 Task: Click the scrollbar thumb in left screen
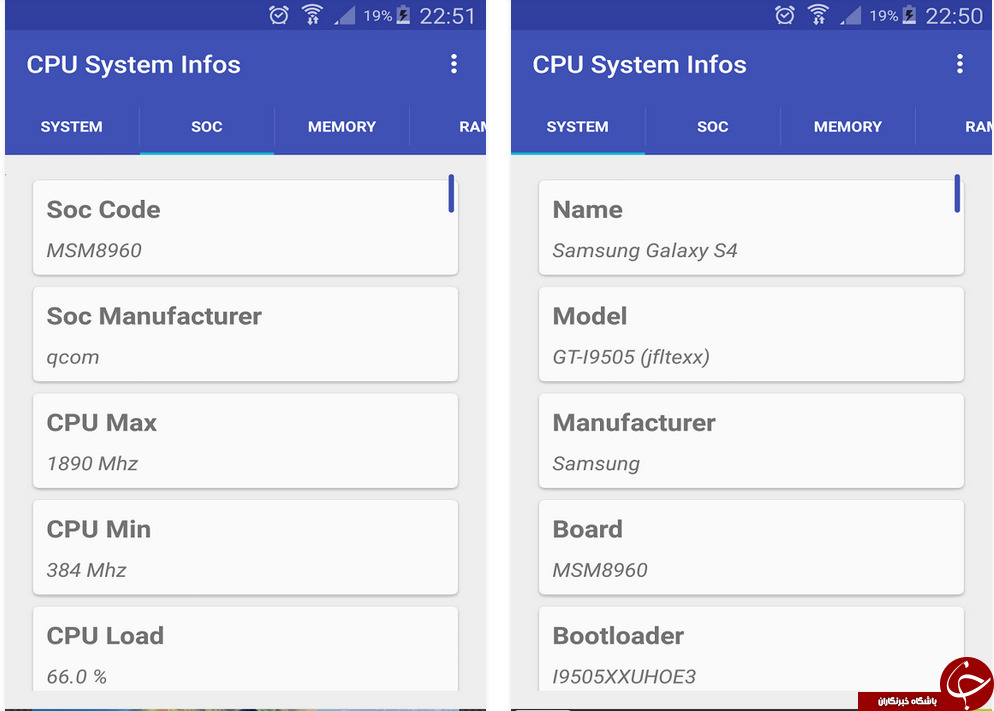(x=451, y=193)
